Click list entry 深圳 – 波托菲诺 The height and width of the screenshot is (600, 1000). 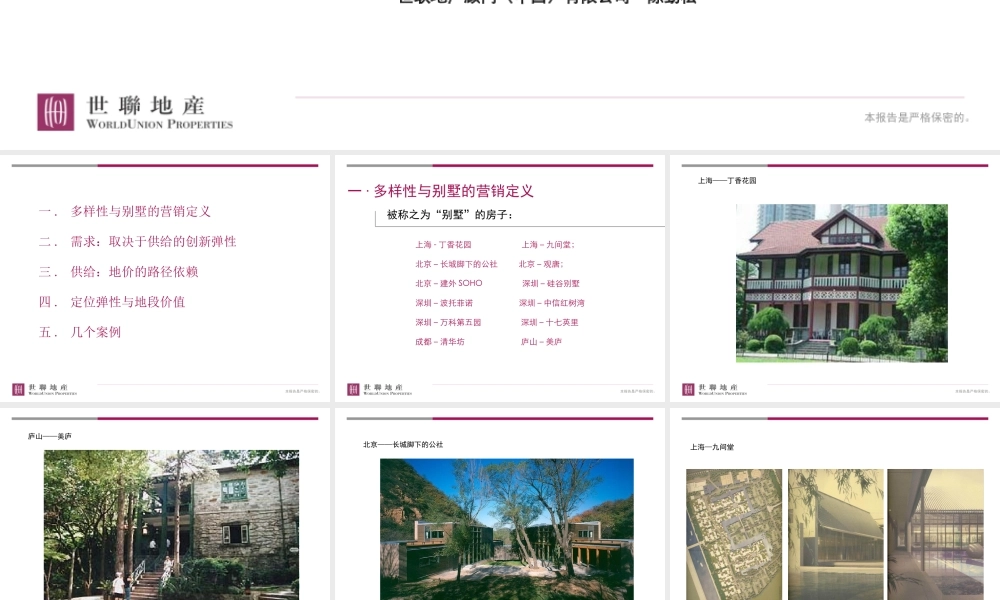(x=444, y=303)
